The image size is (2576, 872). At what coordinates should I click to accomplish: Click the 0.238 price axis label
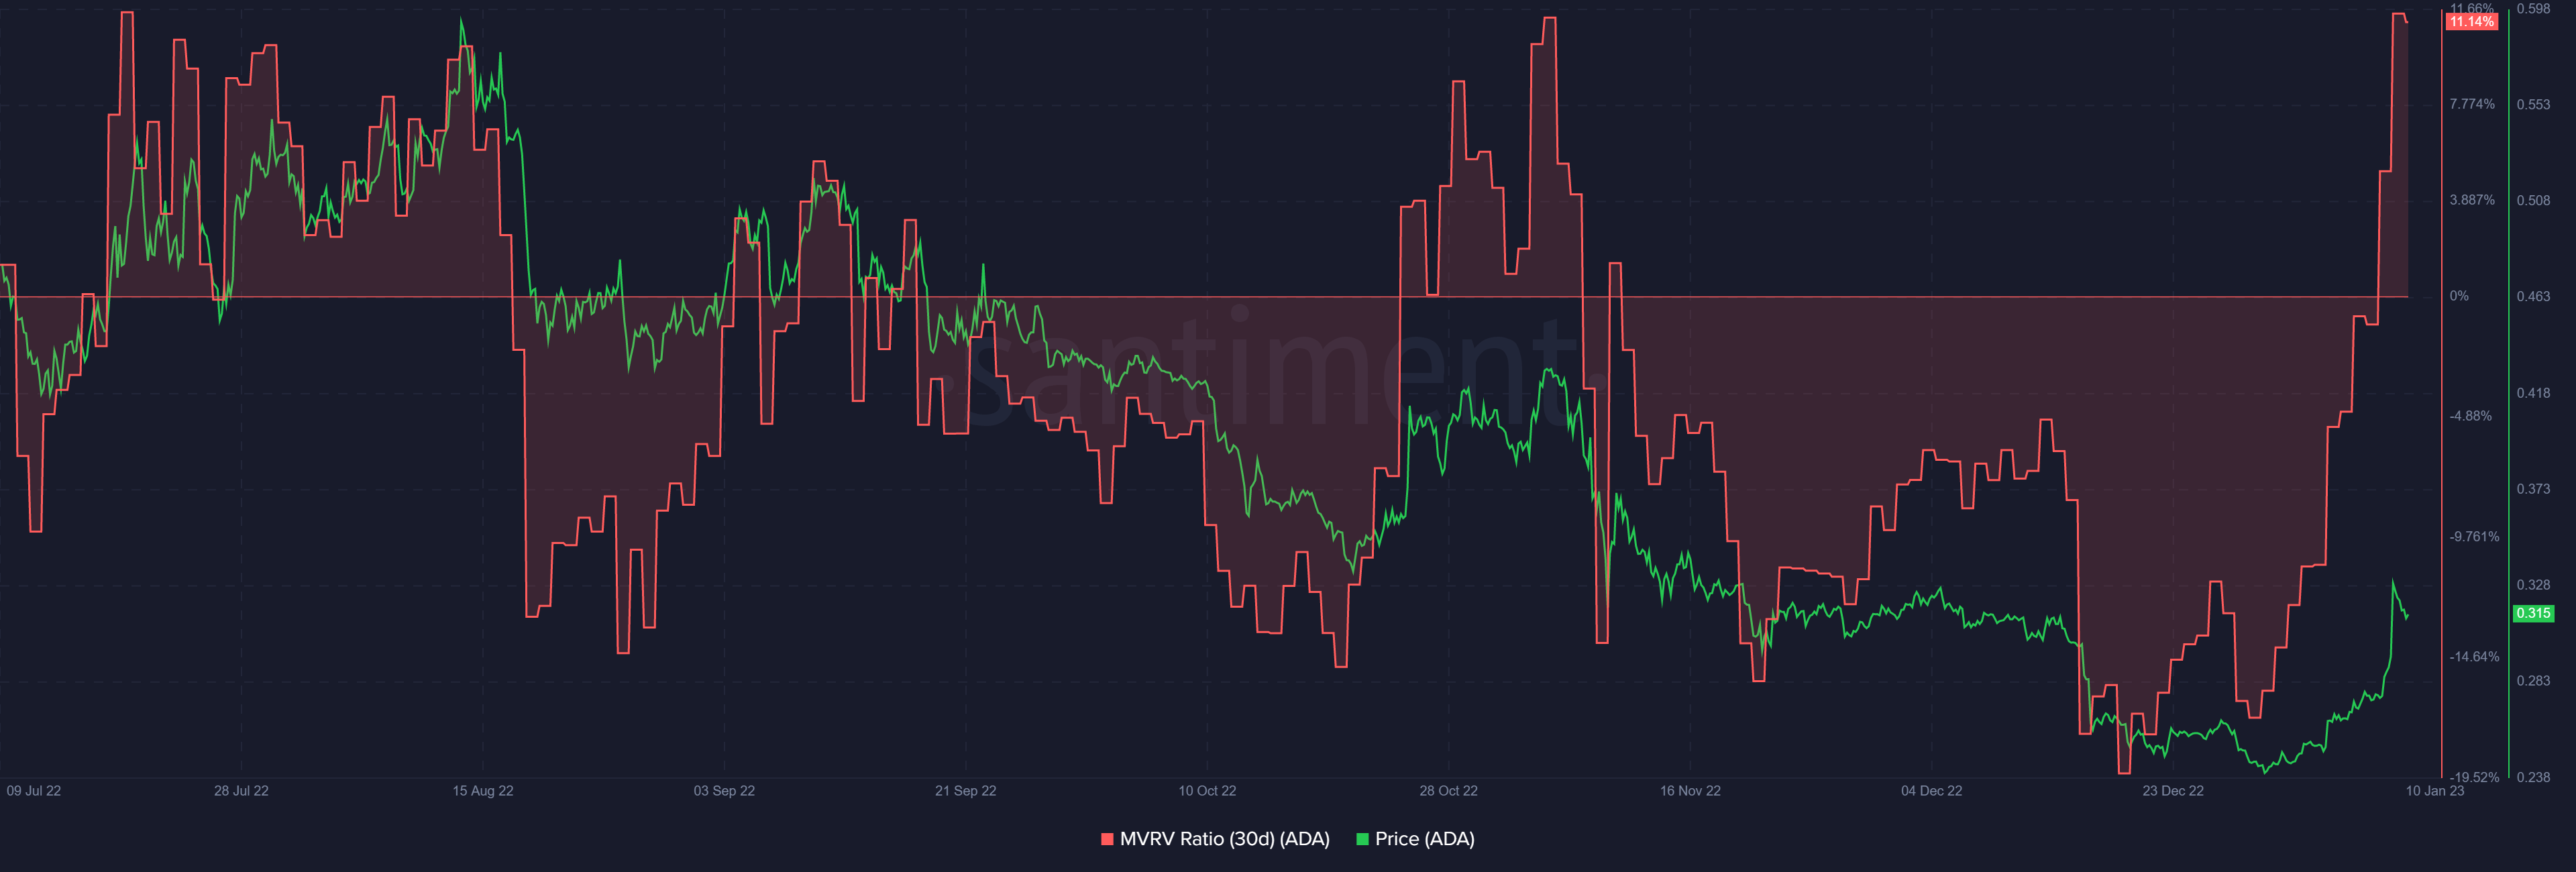coord(2533,777)
